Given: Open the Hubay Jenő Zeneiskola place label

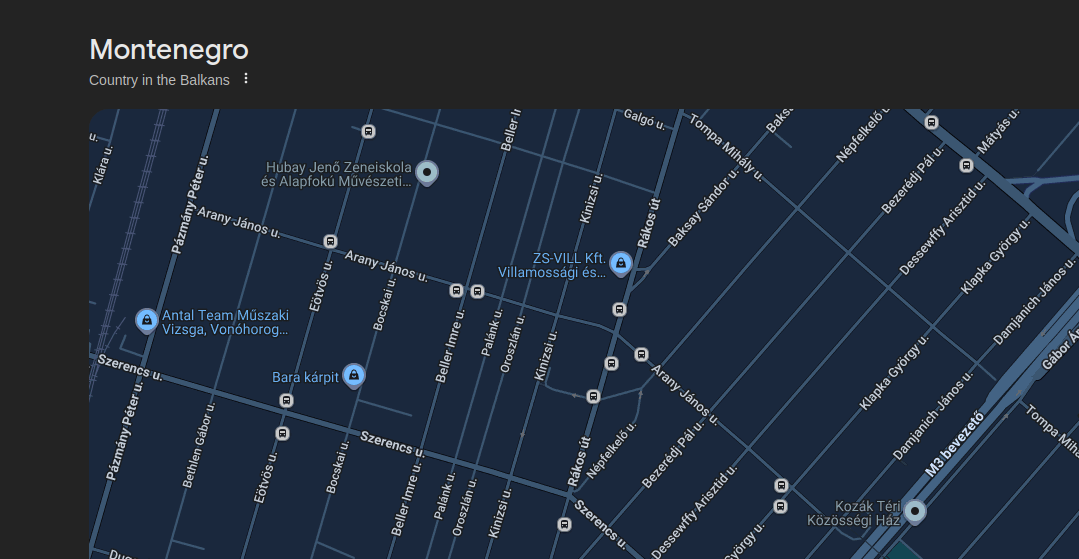Looking at the screenshot, I should click(337, 174).
